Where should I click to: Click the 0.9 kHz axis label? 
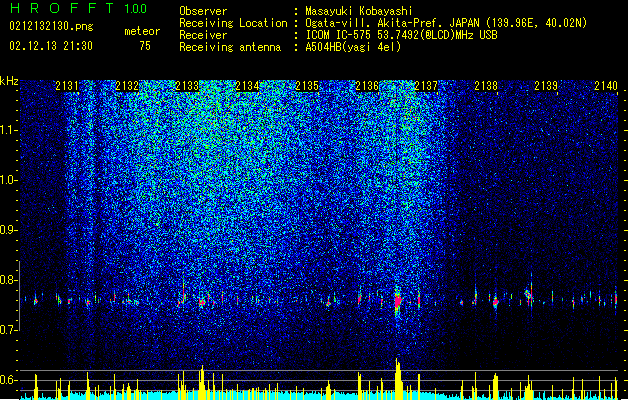coord(8,230)
